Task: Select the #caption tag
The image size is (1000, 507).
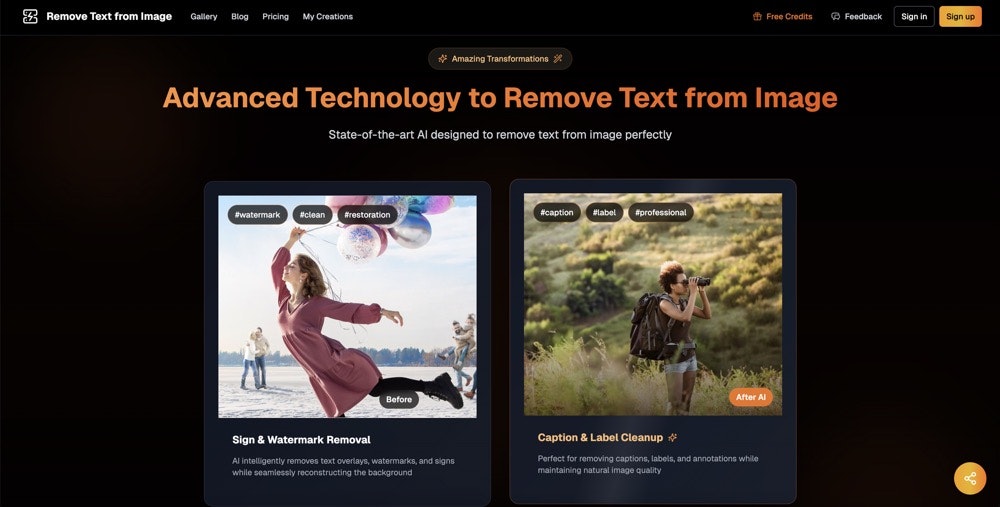Action: point(557,212)
